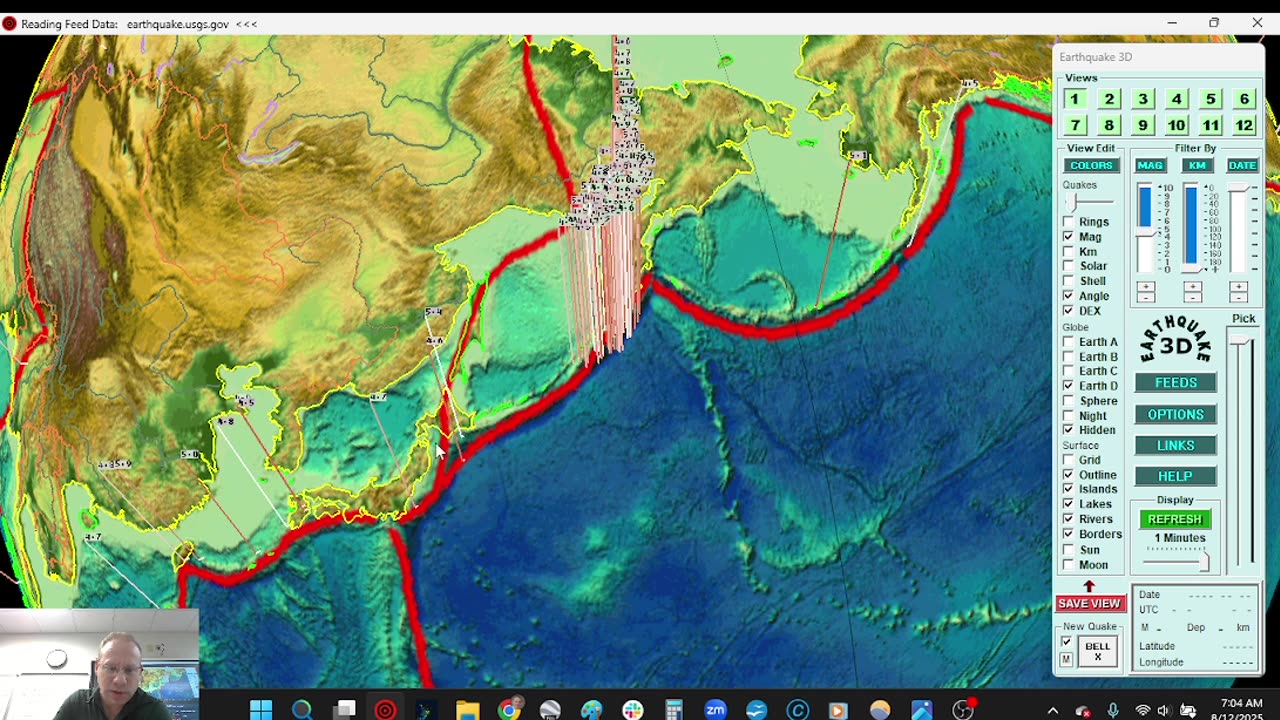Enable the Km checkbox
This screenshot has width=1280, height=720.
point(1068,252)
